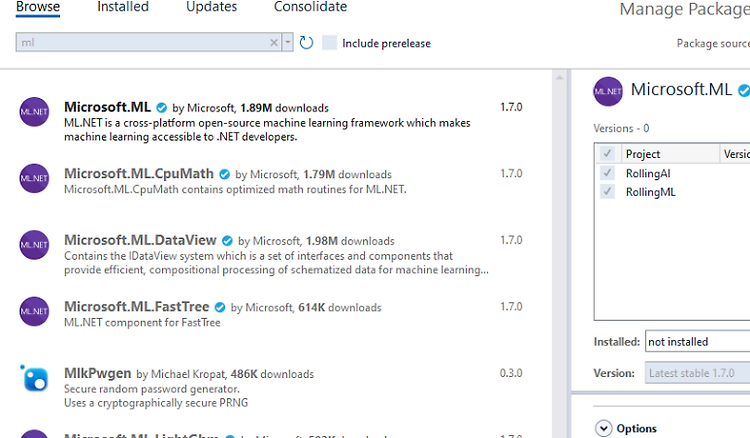
Task: Click the package list scrollbar up arrow
Action: tap(559, 77)
